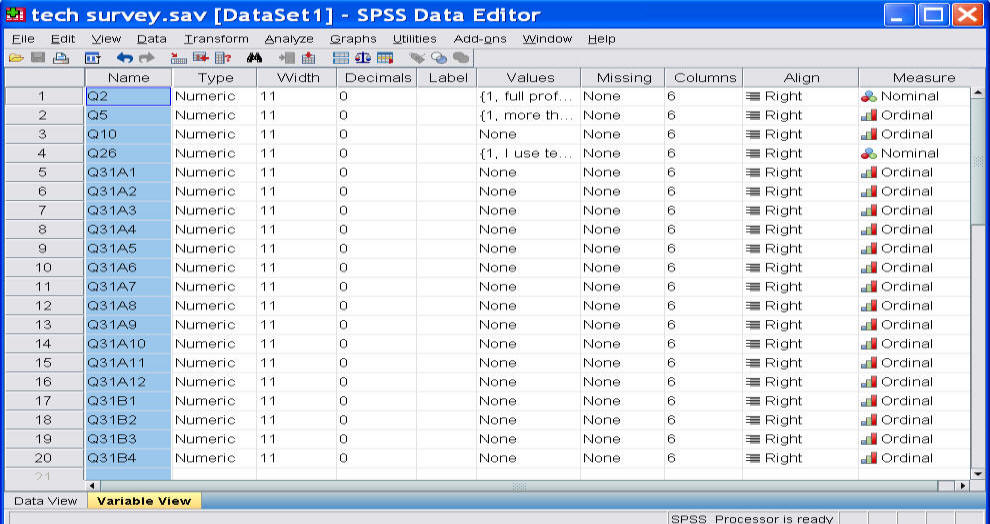Click the Open file folder icon

pyautogui.click(x=16, y=58)
